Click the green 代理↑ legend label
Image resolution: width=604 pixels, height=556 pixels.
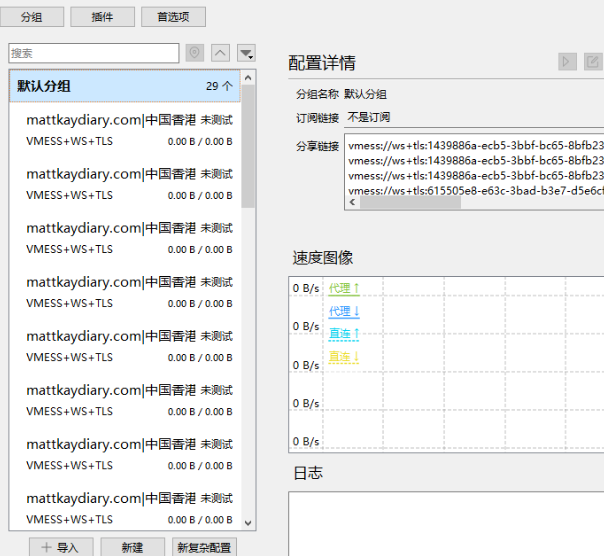point(343,289)
